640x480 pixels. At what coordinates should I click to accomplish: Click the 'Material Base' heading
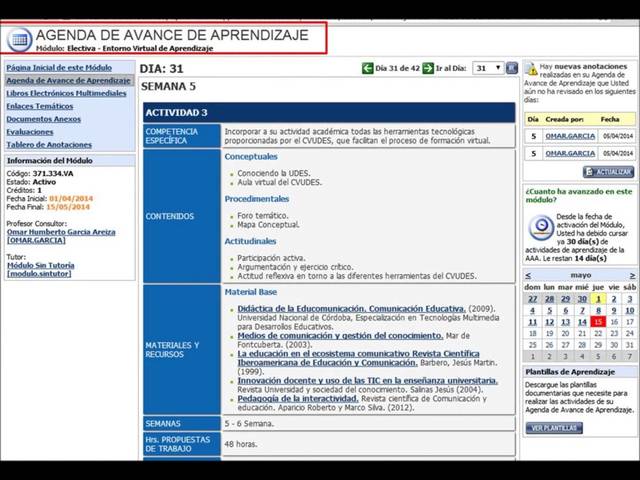point(251,292)
